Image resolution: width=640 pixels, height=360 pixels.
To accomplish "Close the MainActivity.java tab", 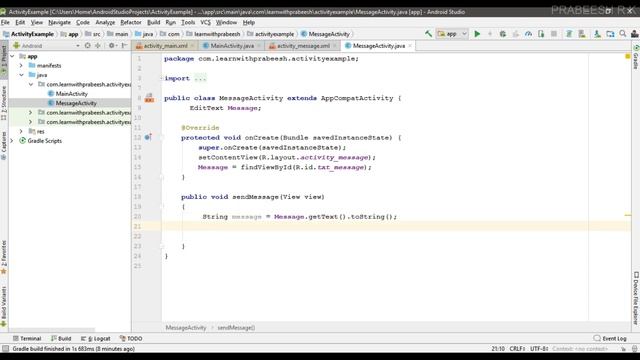I will tap(259, 46).
